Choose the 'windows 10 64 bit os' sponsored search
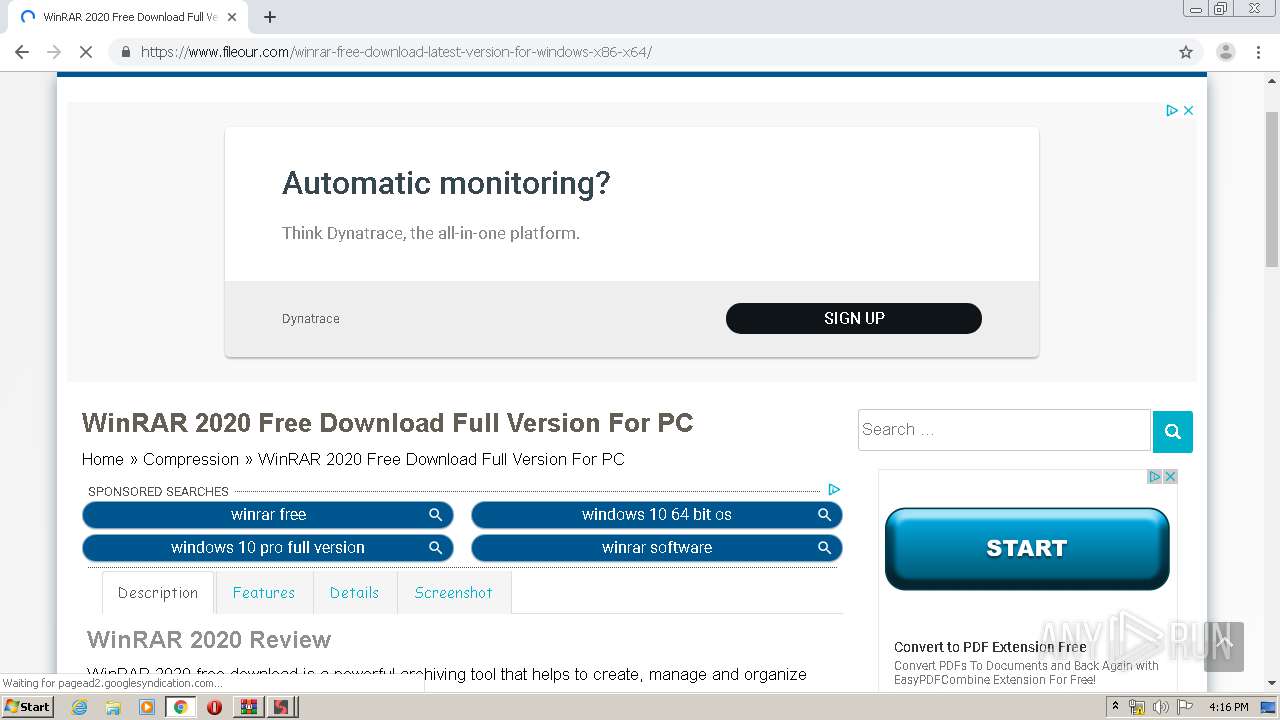This screenshot has height=720, width=1280. click(657, 515)
